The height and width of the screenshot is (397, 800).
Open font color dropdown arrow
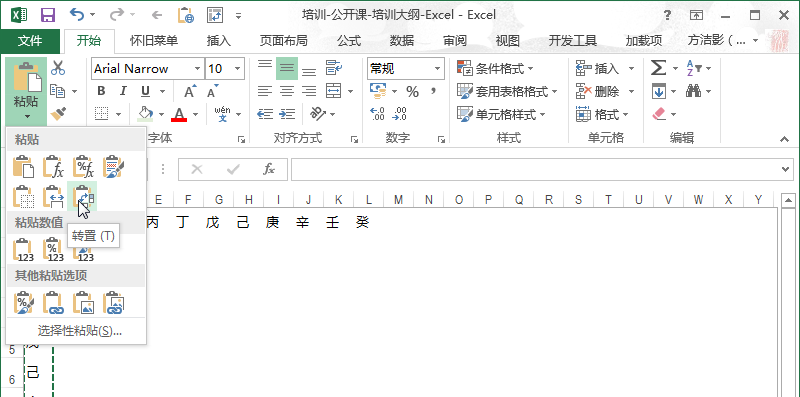[x=195, y=114]
